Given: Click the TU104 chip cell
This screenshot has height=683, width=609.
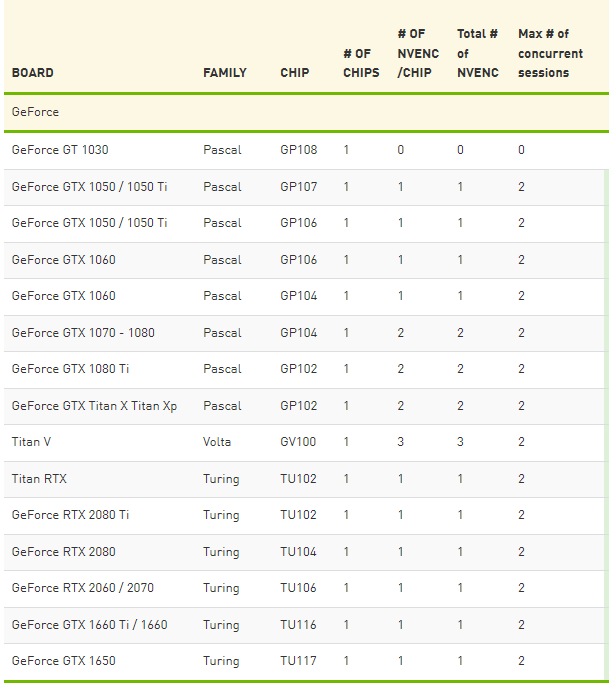Looking at the screenshot, I should coord(298,552).
